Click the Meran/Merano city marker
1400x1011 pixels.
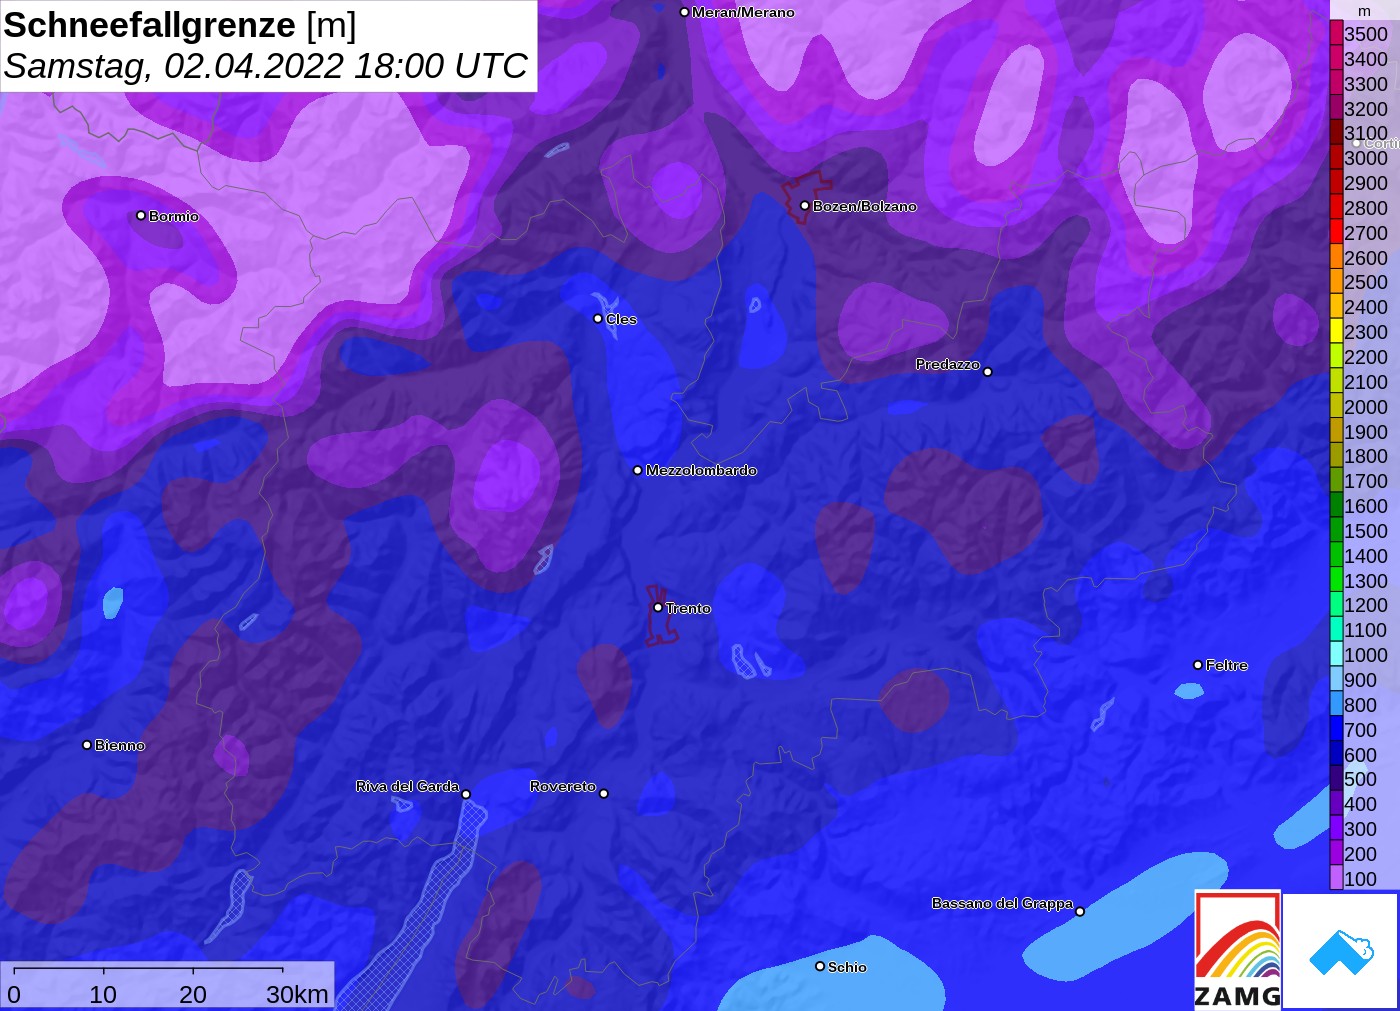[x=684, y=12]
